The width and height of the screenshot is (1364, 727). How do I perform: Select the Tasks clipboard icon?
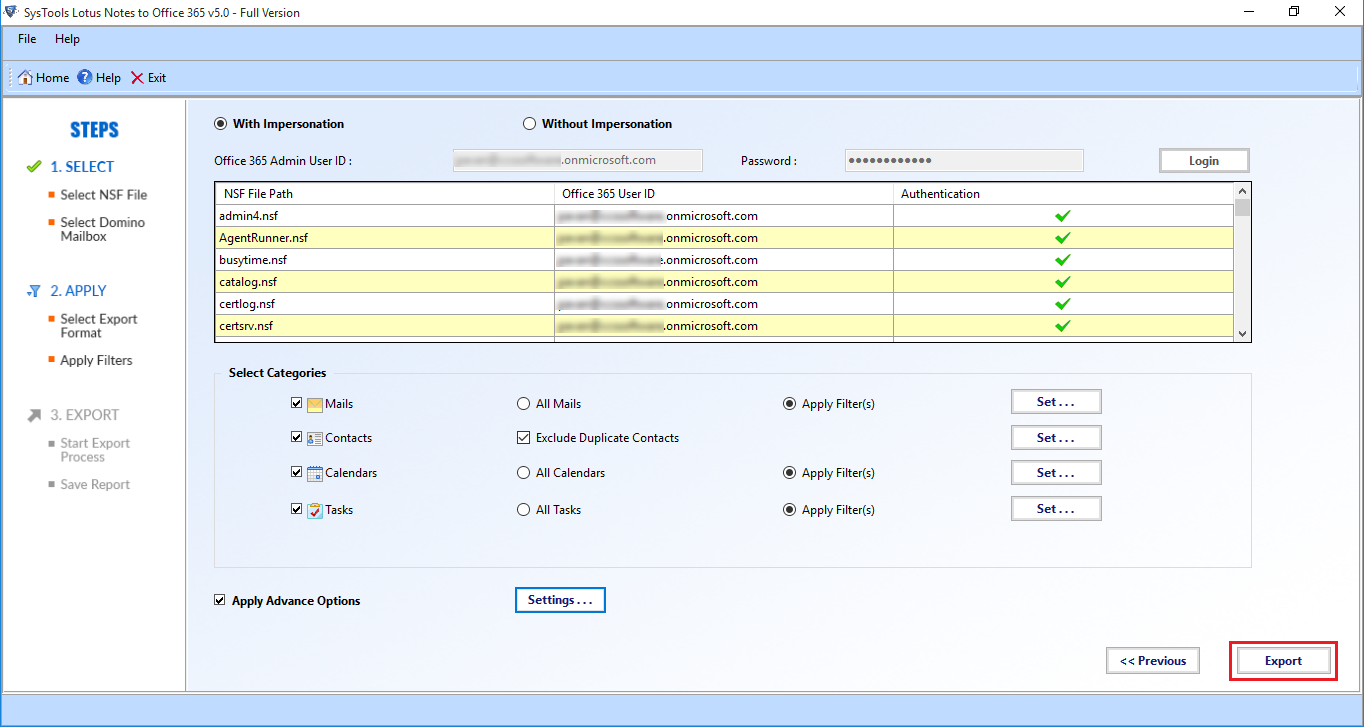pos(315,509)
